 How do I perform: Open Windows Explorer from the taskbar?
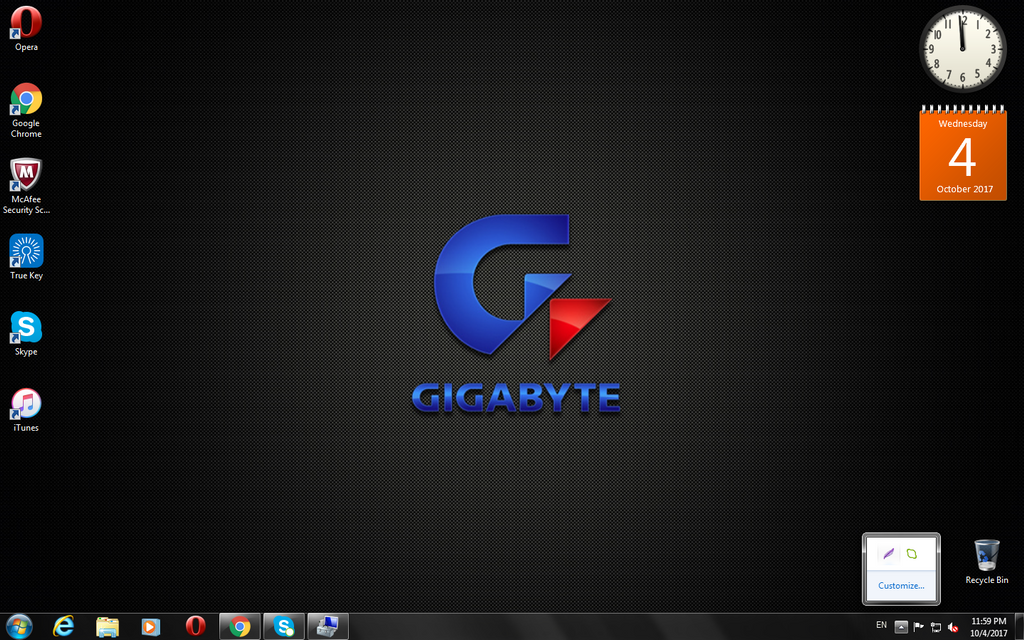click(107, 627)
